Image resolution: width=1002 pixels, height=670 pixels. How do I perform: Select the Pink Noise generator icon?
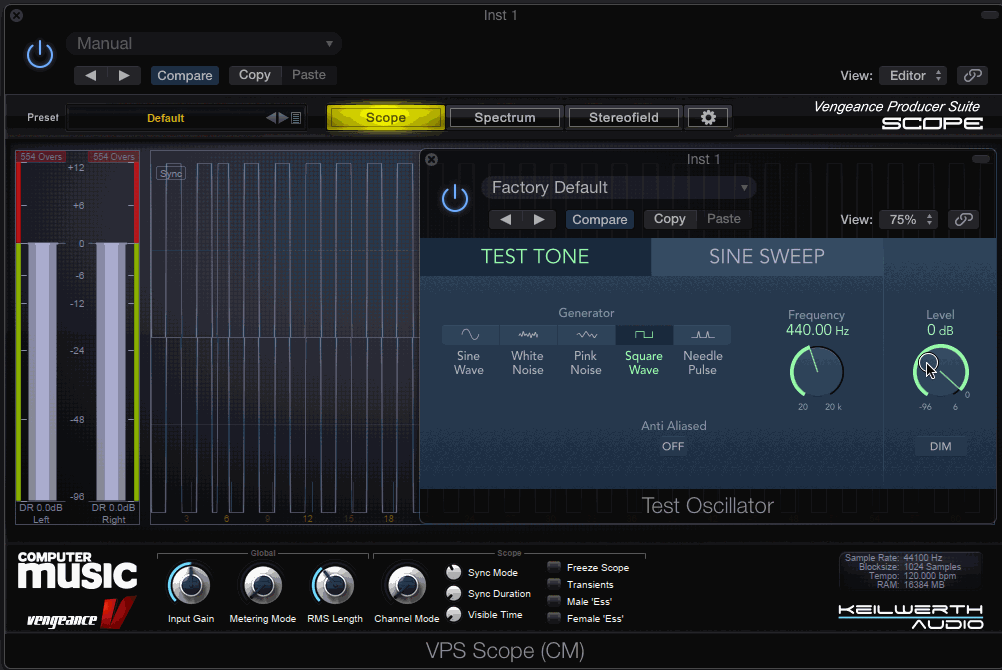pos(586,334)
